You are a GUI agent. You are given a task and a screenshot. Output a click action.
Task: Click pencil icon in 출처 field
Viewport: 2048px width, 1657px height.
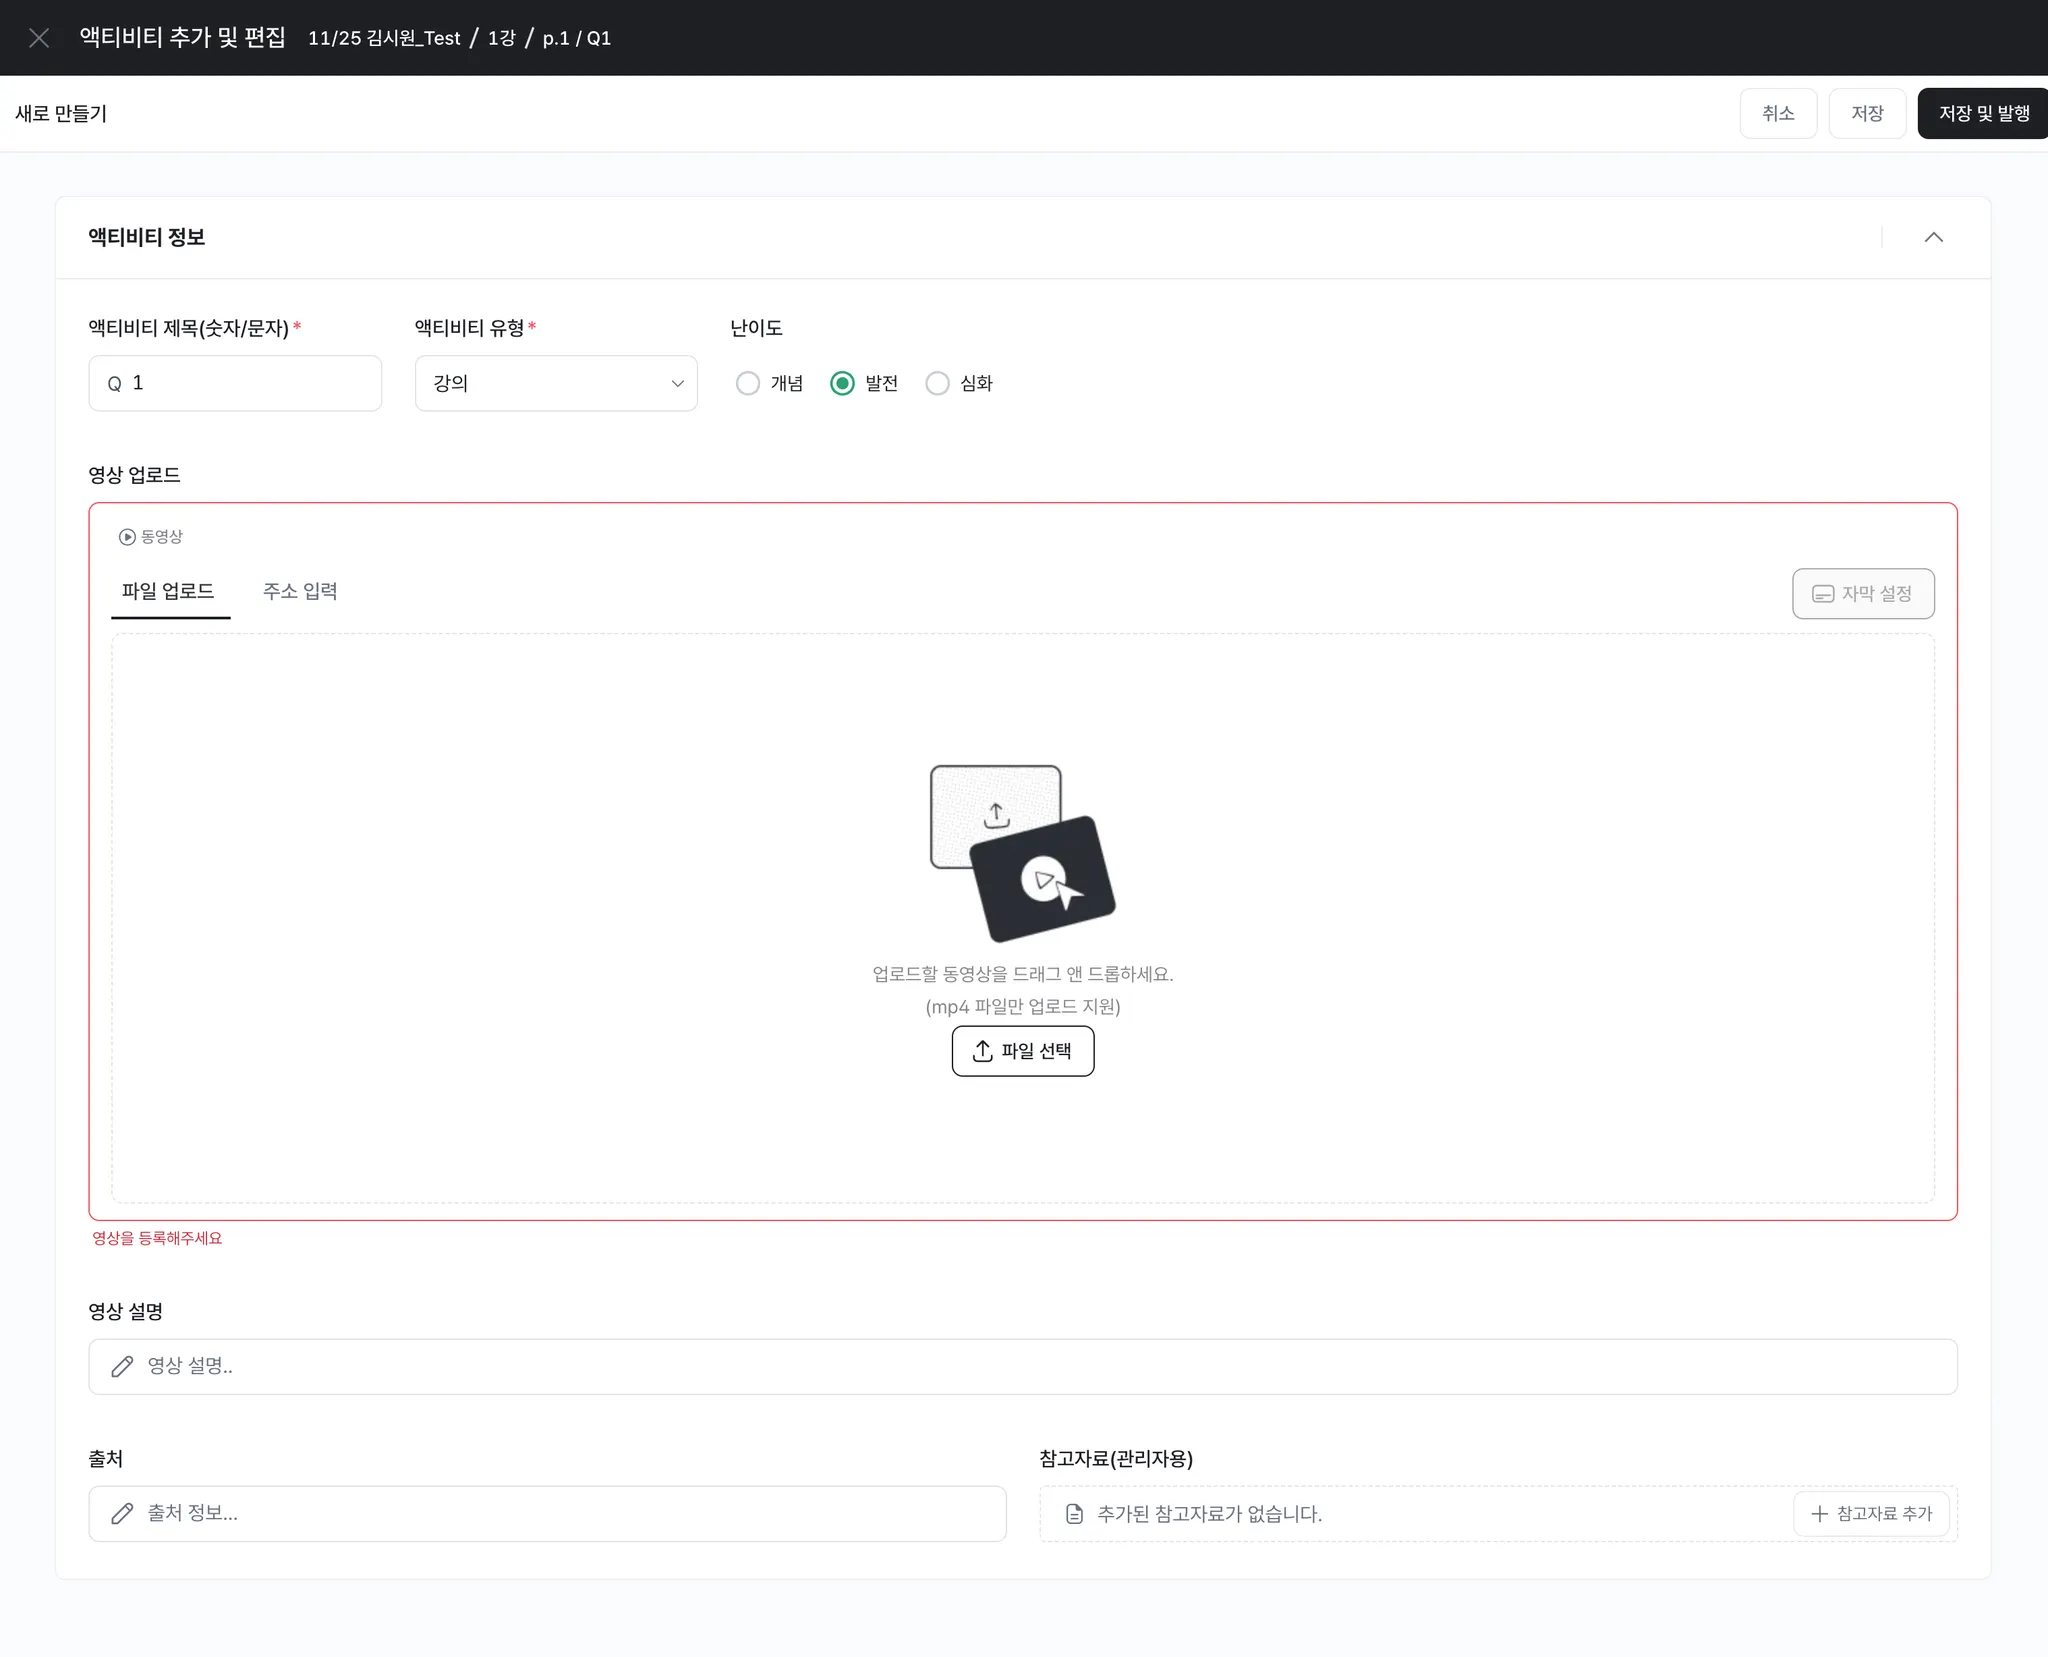click(x=122, y=1513)
